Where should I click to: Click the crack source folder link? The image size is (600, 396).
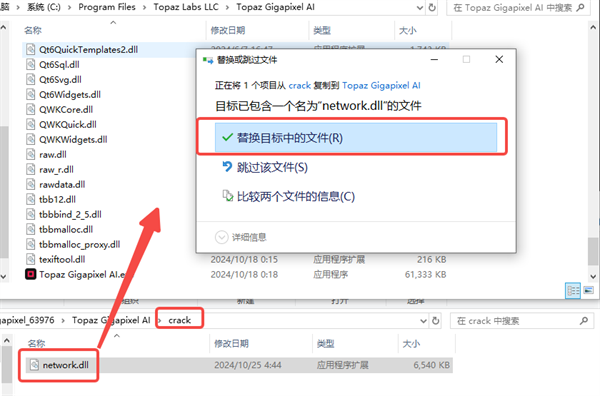click(299, 85)
